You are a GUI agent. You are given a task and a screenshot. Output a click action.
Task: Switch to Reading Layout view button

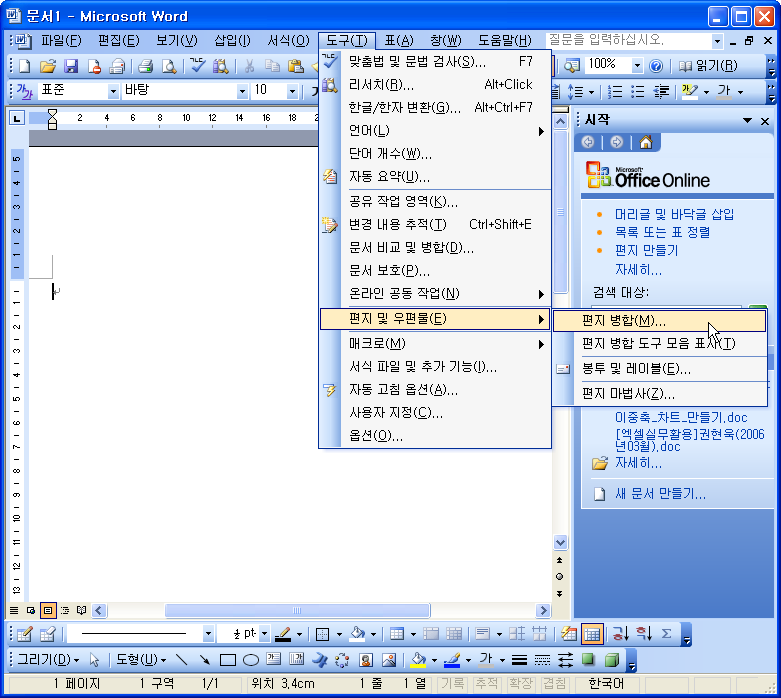(x=82, y=610)
